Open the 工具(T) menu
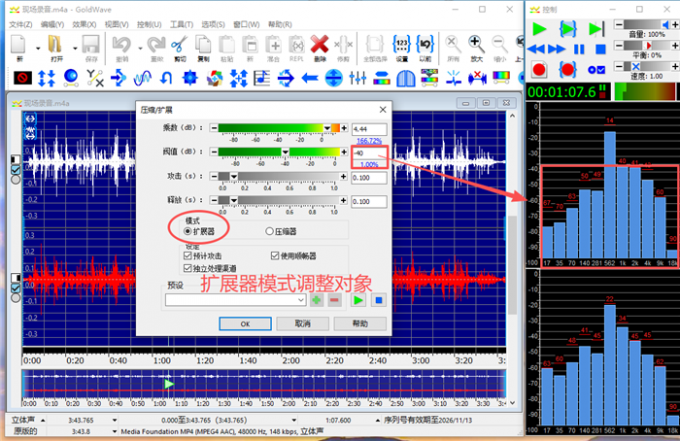This screenshot has height=441, width=680. click(181, 22)
